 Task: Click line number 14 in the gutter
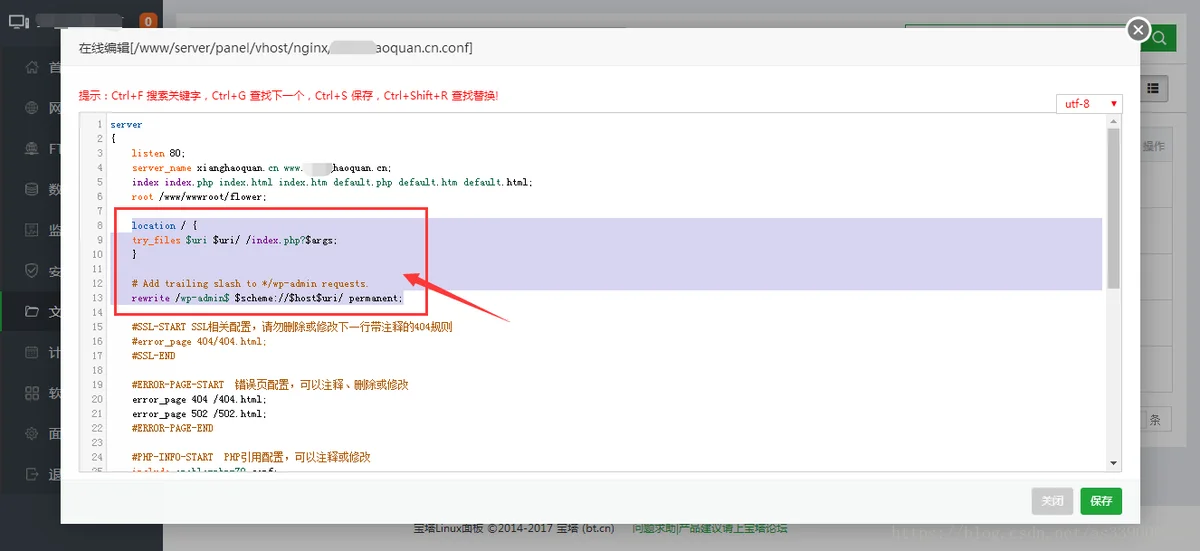point(98,313)
